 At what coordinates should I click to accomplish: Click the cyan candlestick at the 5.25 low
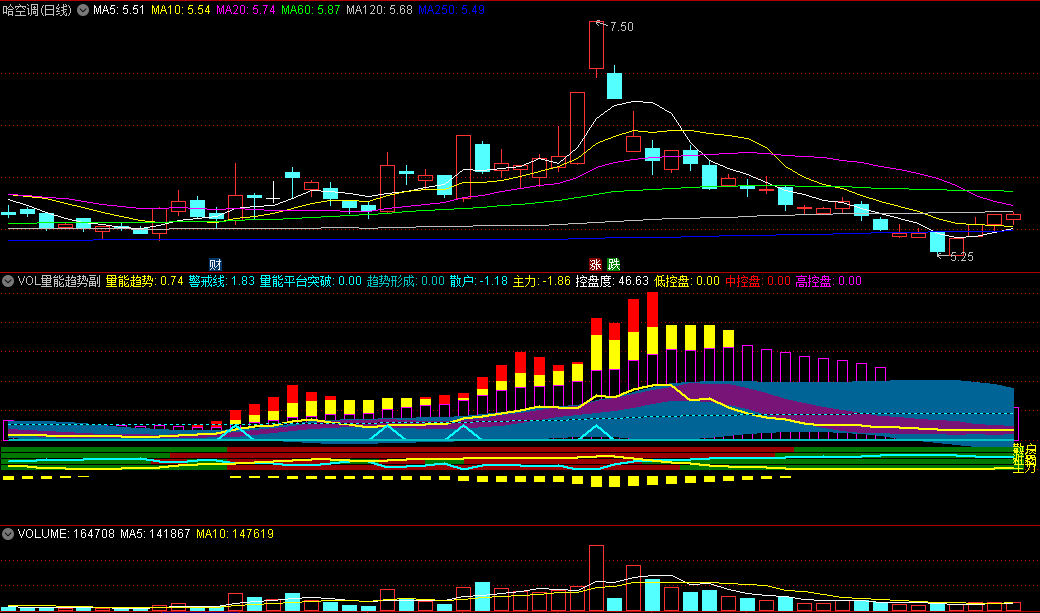(x=937, y=241)
